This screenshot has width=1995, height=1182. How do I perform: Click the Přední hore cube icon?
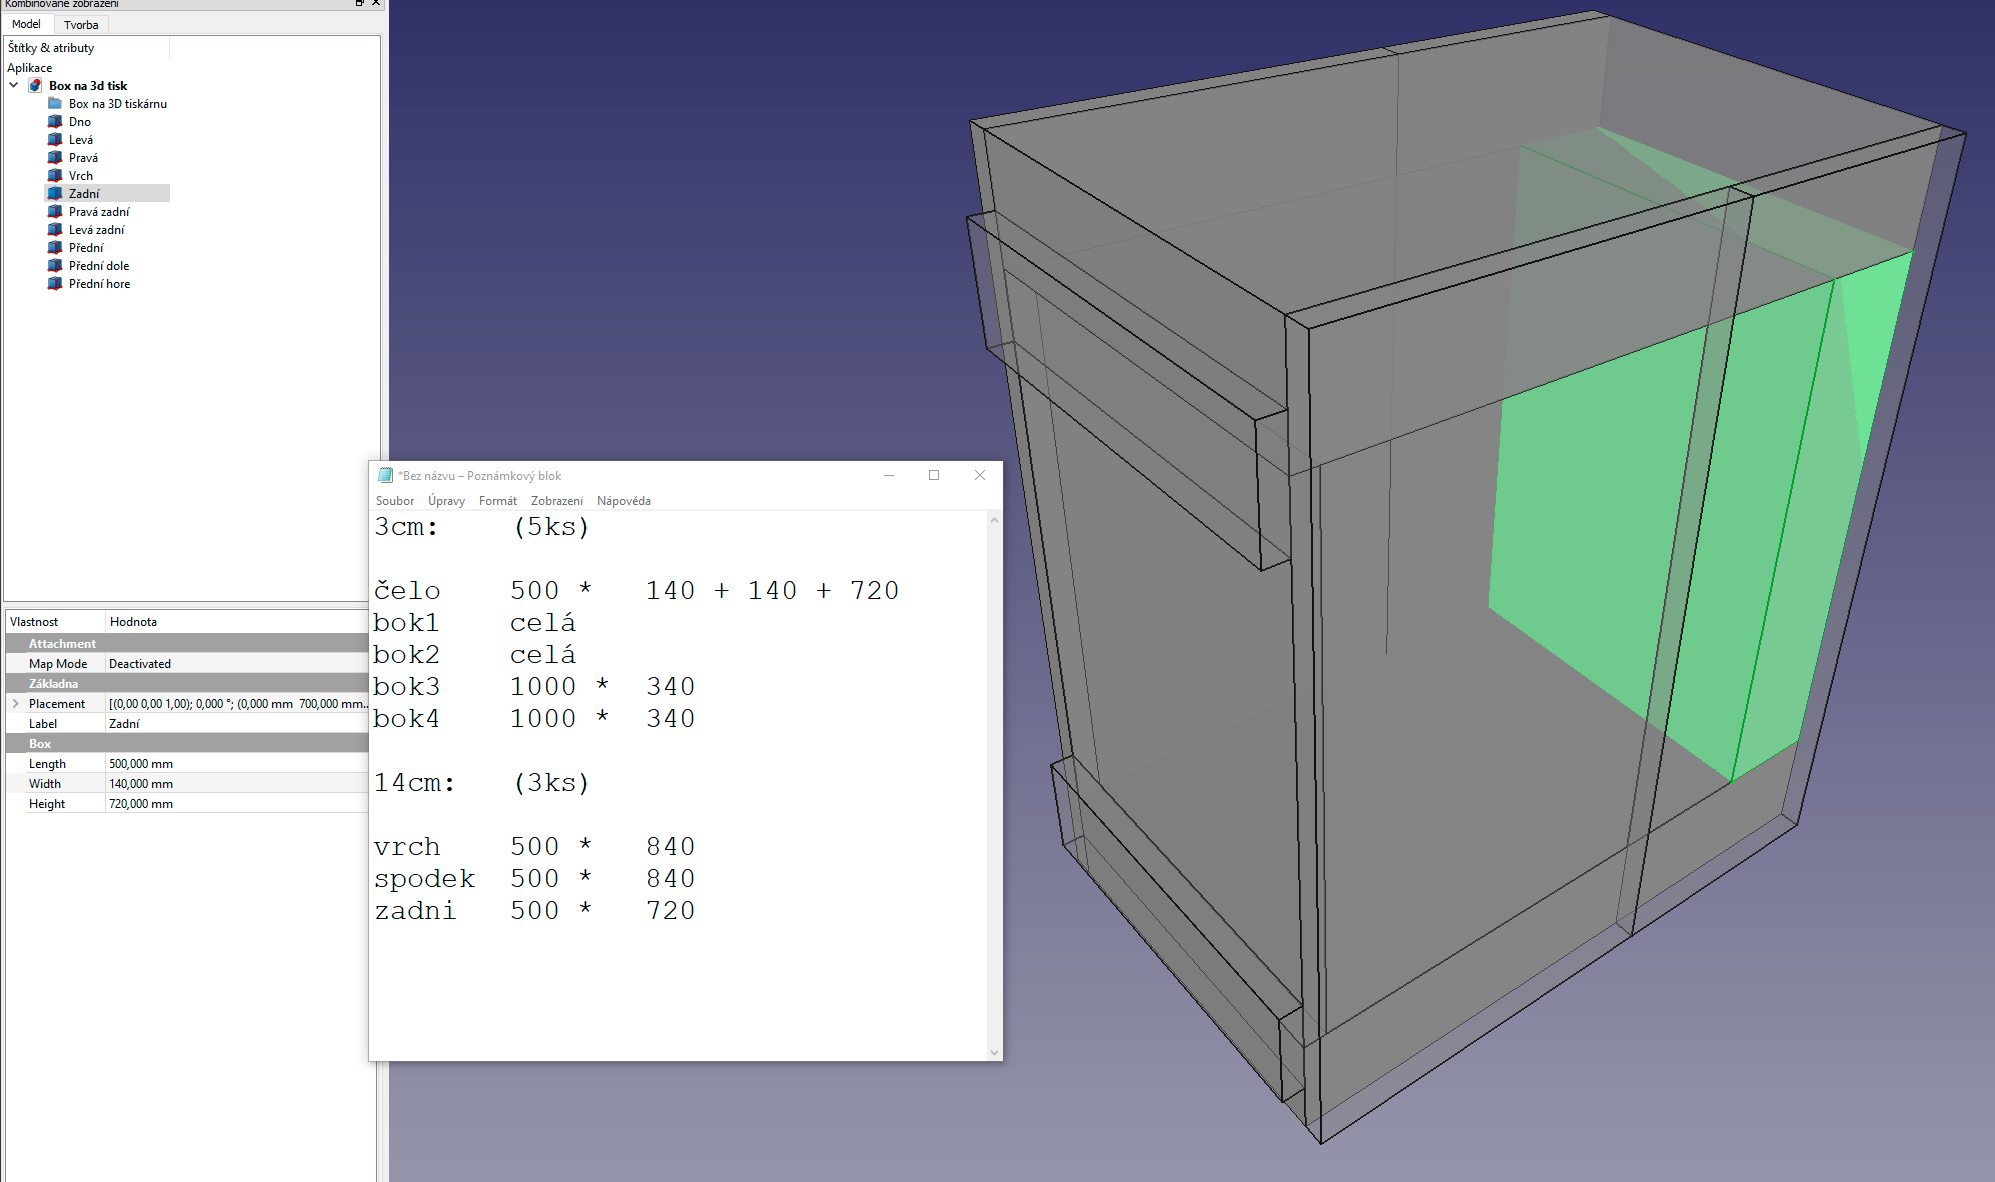[x=55, y=284]
